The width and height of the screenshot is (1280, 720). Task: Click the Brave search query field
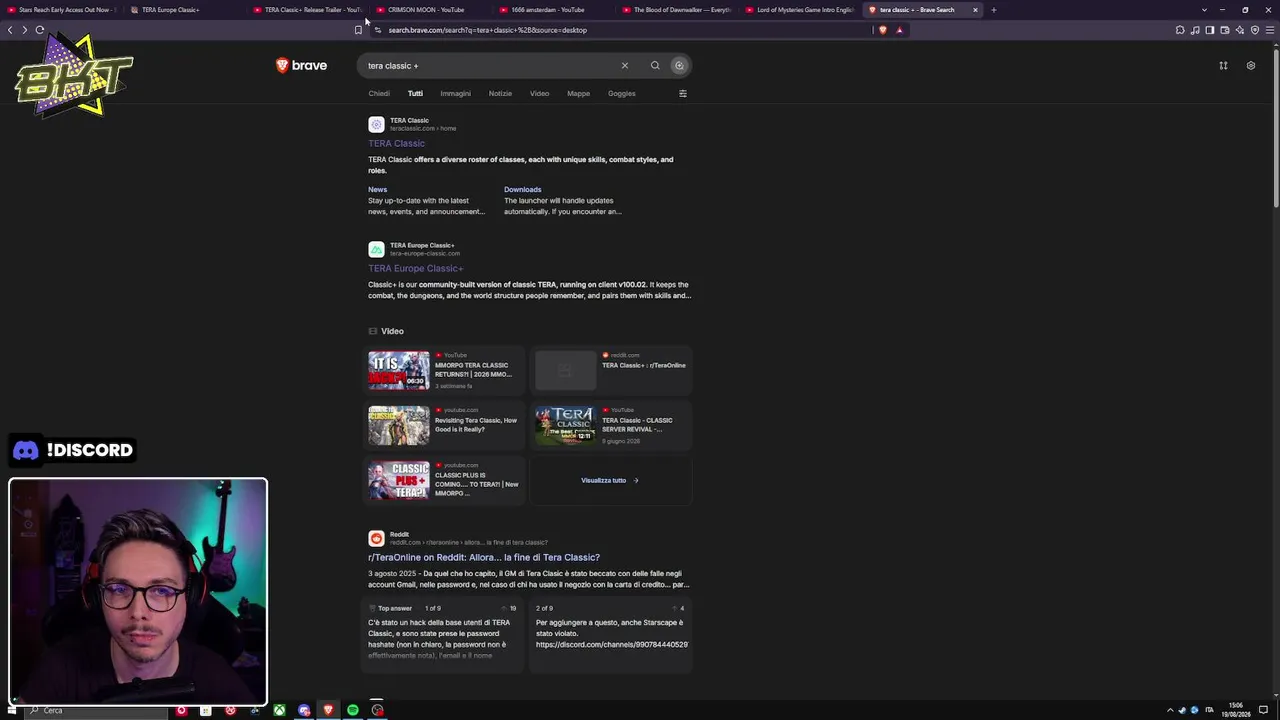490,66
